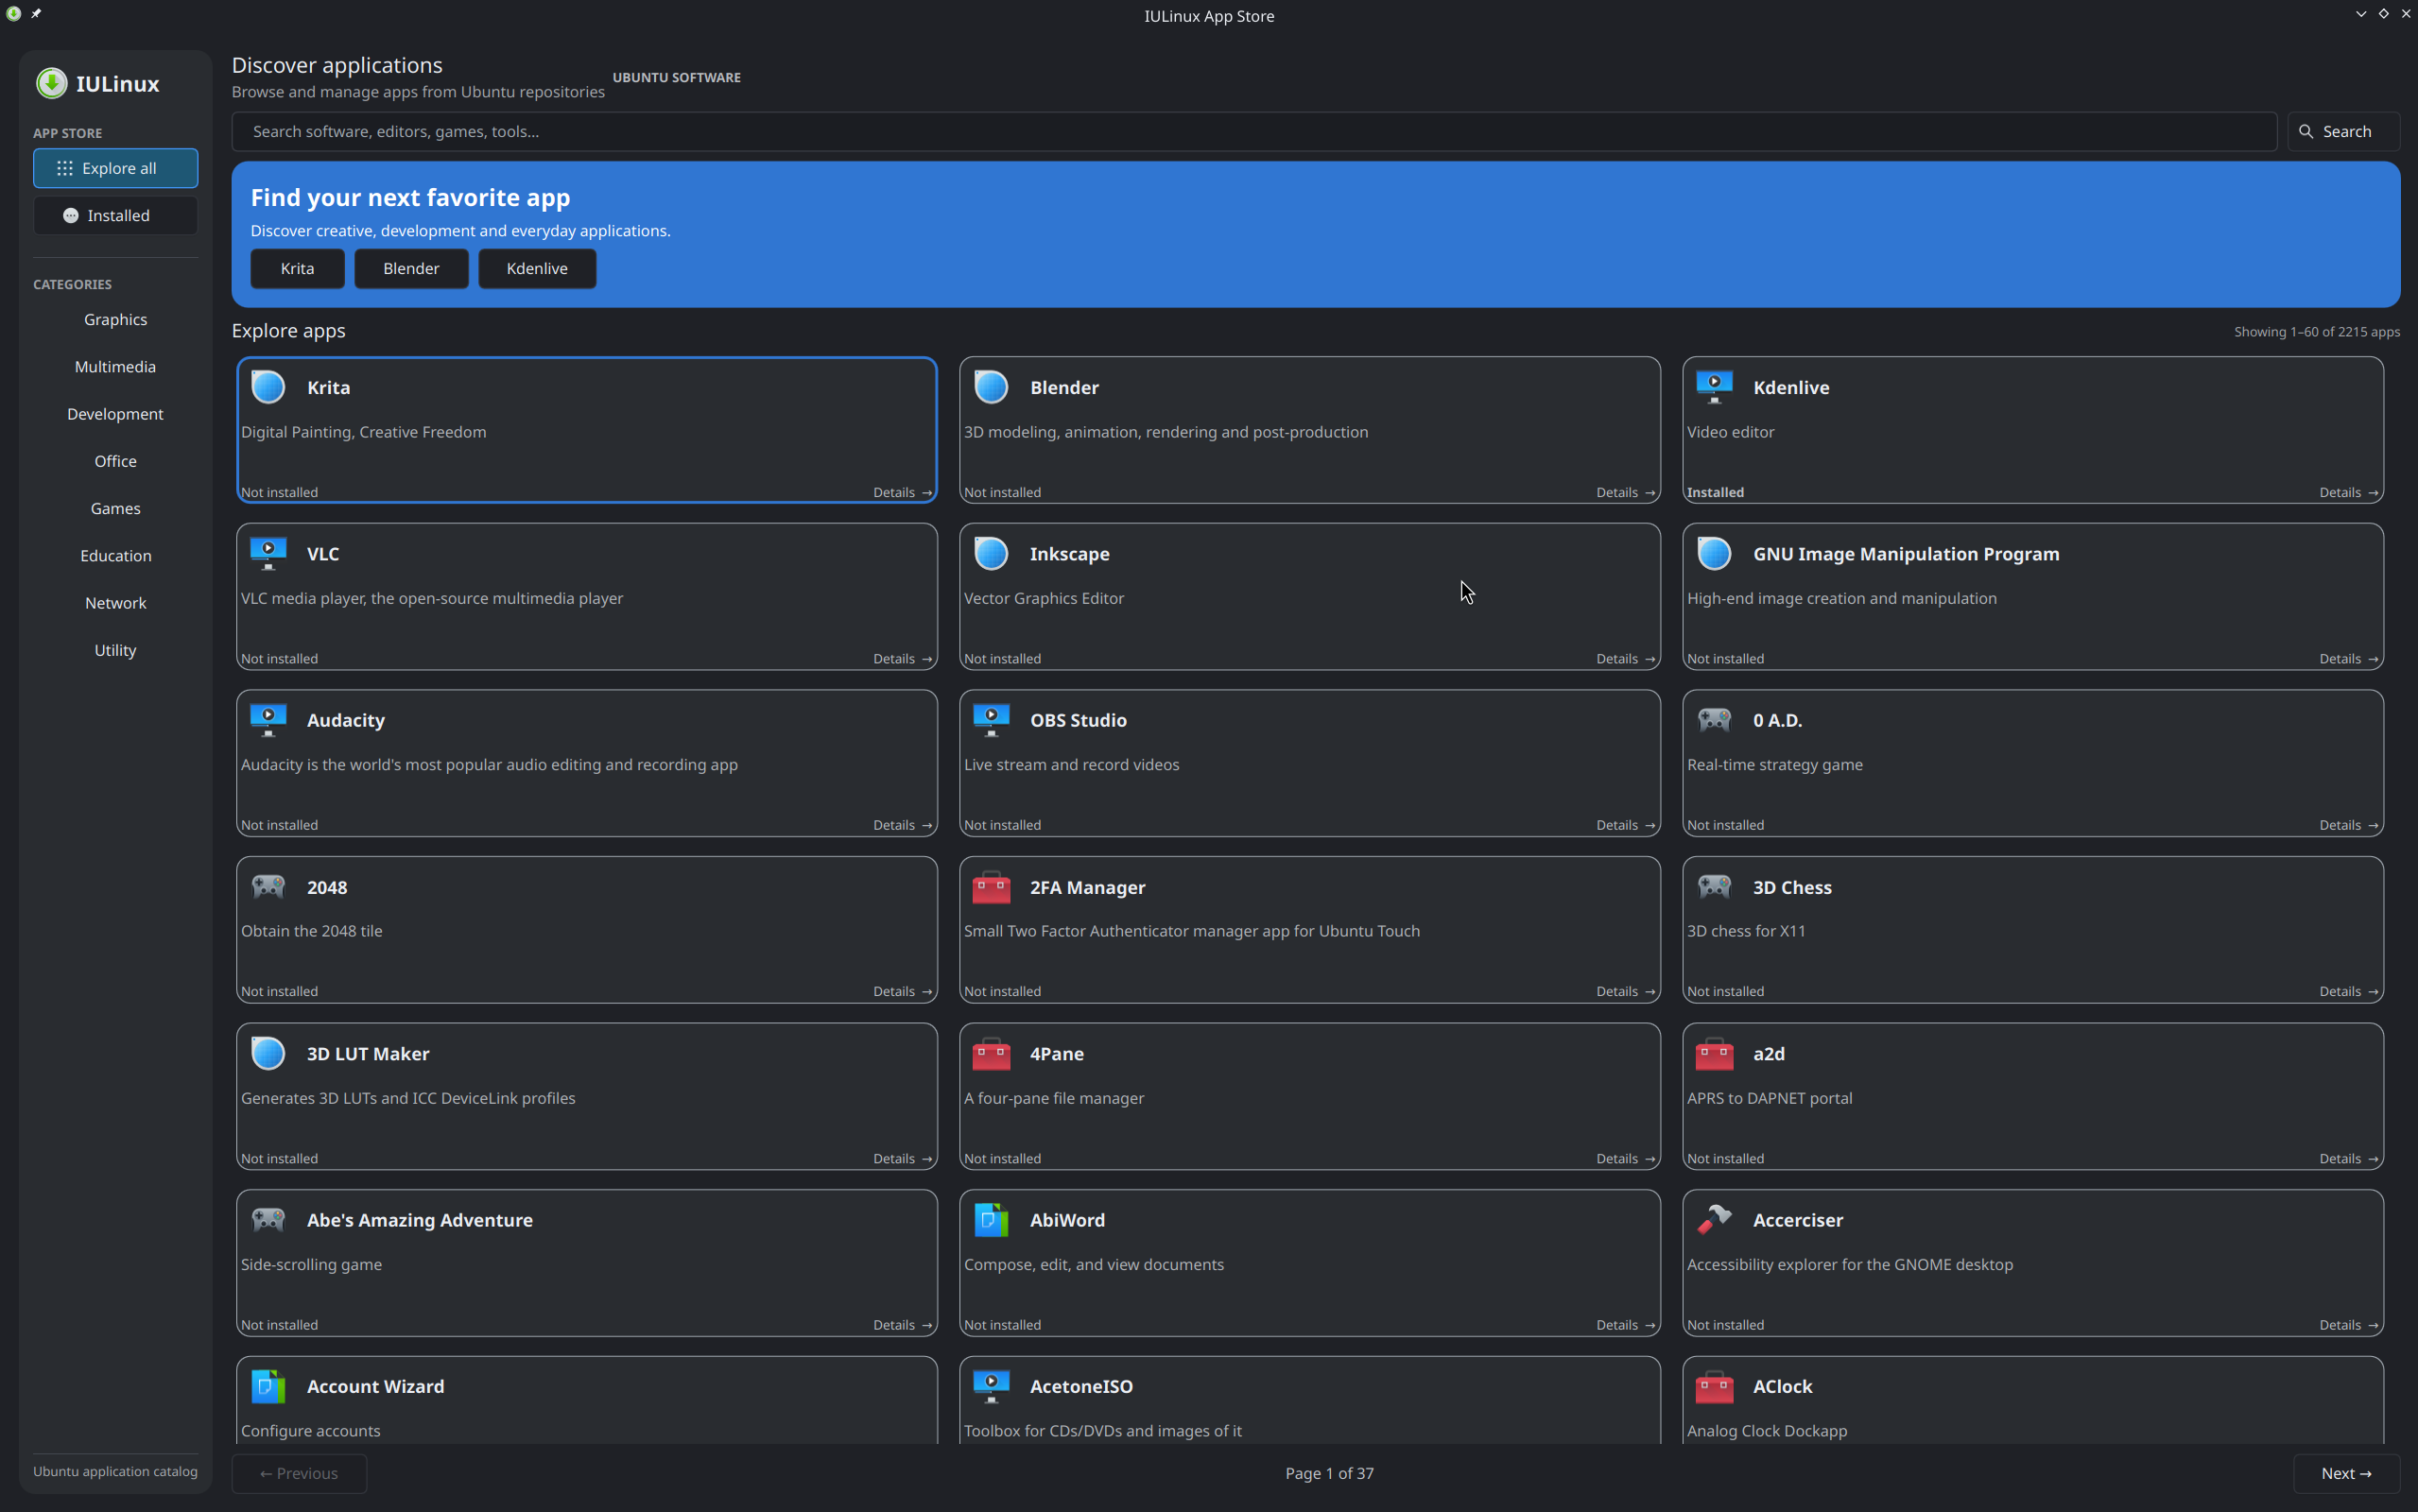Select the Office category
The height and width of the screenshot is (1512, 2418).
click(115, 461)
